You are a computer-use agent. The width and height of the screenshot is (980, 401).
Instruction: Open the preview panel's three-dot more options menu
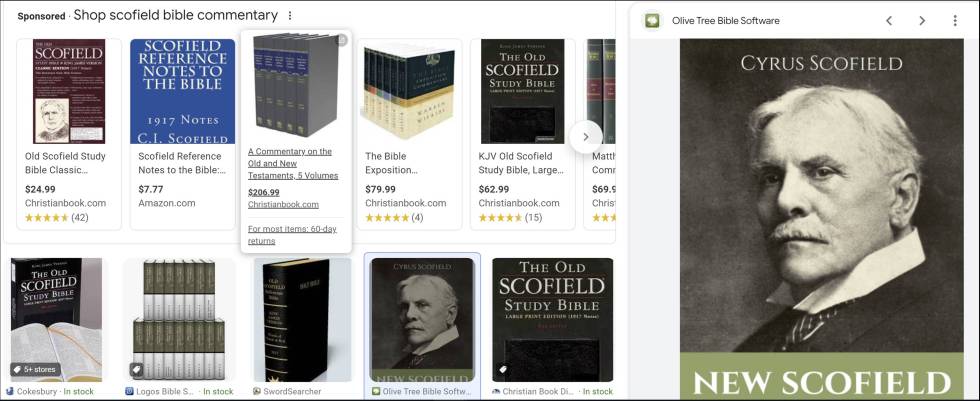[954, 21]
